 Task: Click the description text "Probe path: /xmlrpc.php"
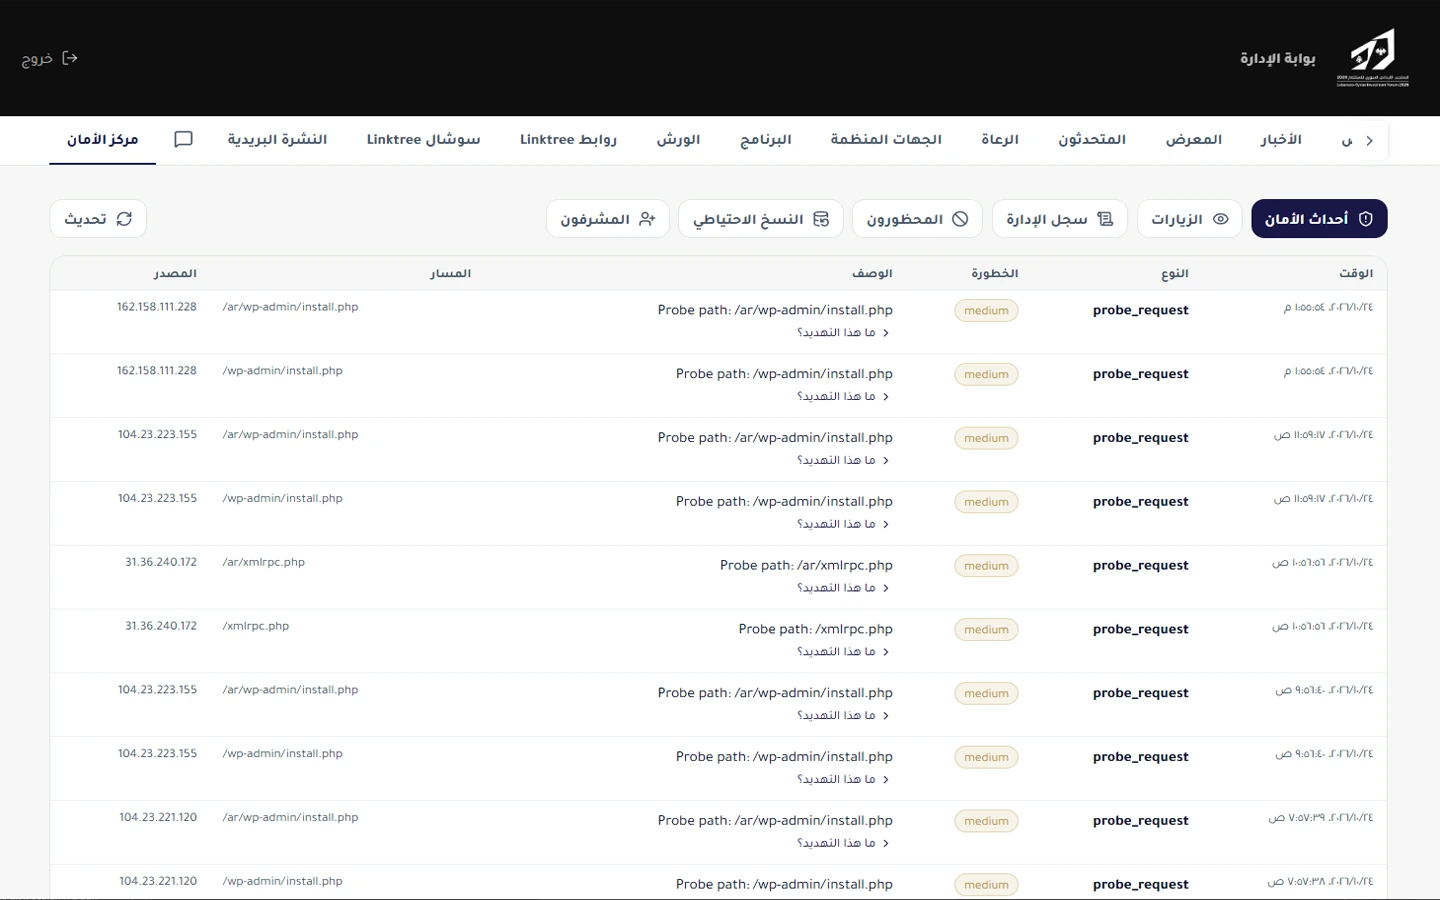(x=816, y=629)
